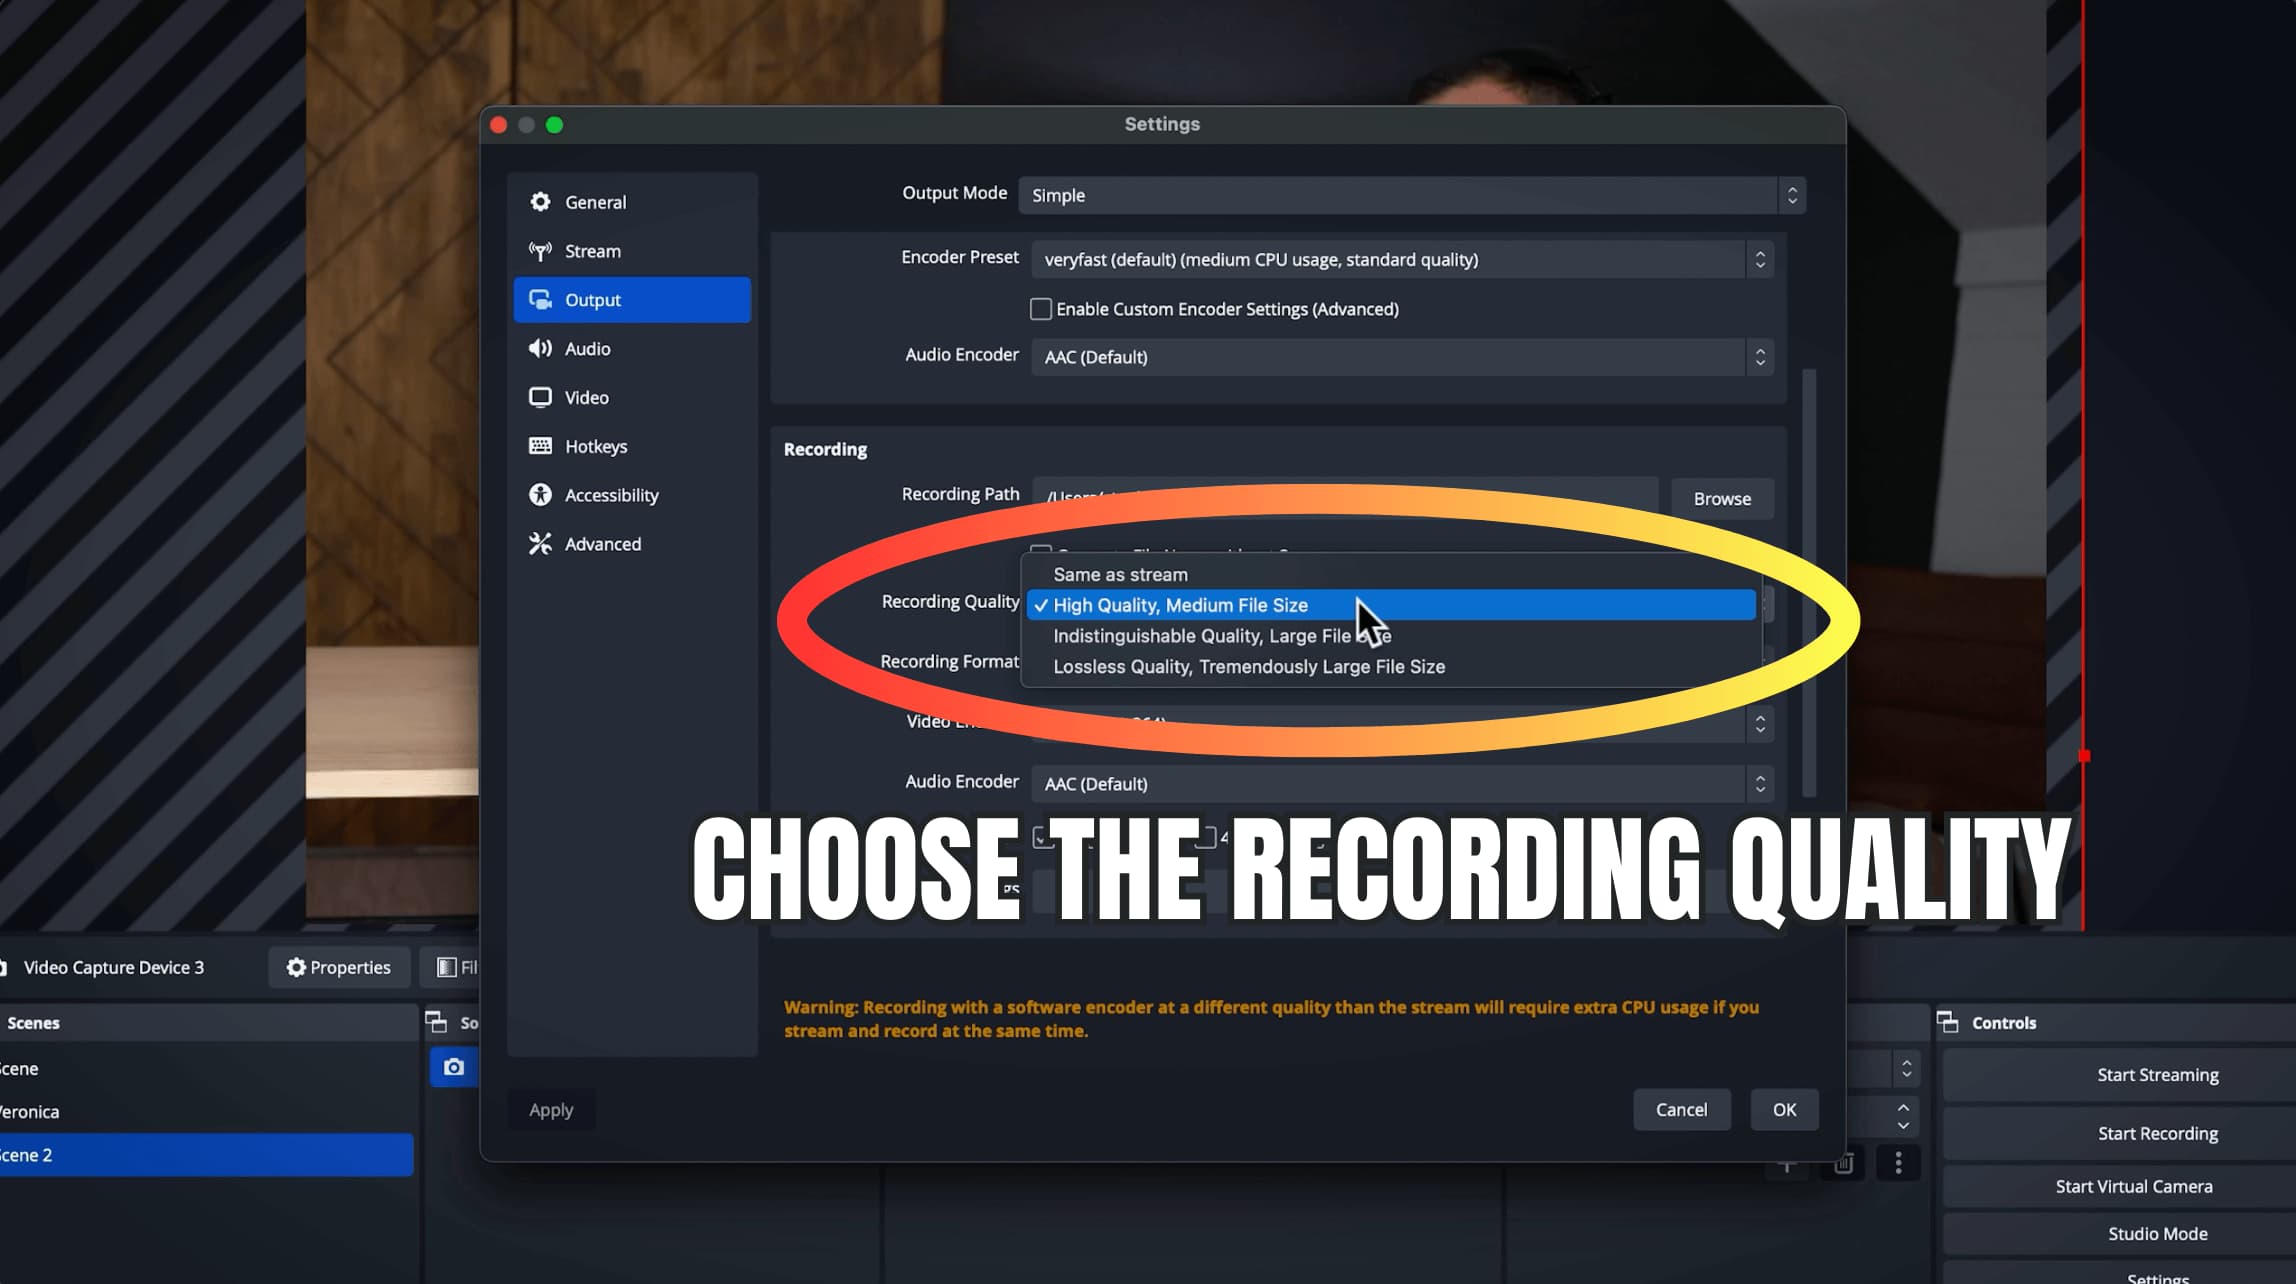Open the Hotkeys keyboard icon
The image size is (2296, 1284).
tap(540, 446)
